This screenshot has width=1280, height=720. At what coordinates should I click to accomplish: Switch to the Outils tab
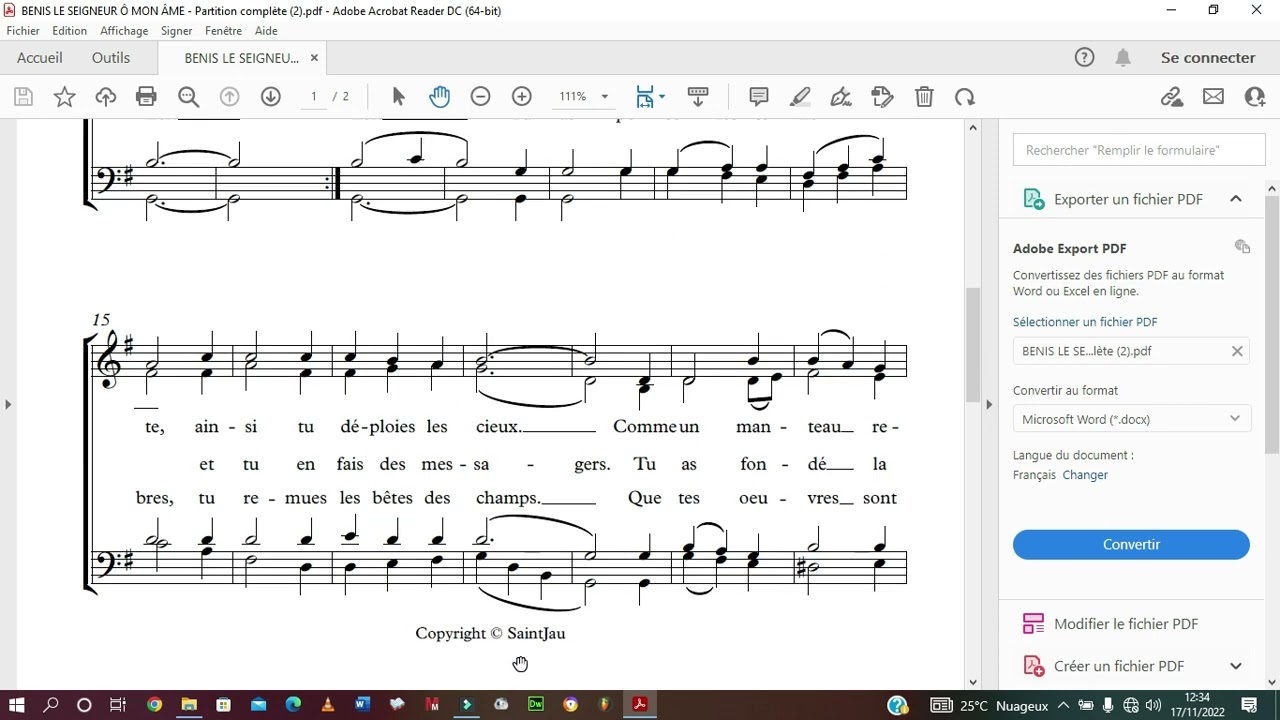[x=111, y=58]
